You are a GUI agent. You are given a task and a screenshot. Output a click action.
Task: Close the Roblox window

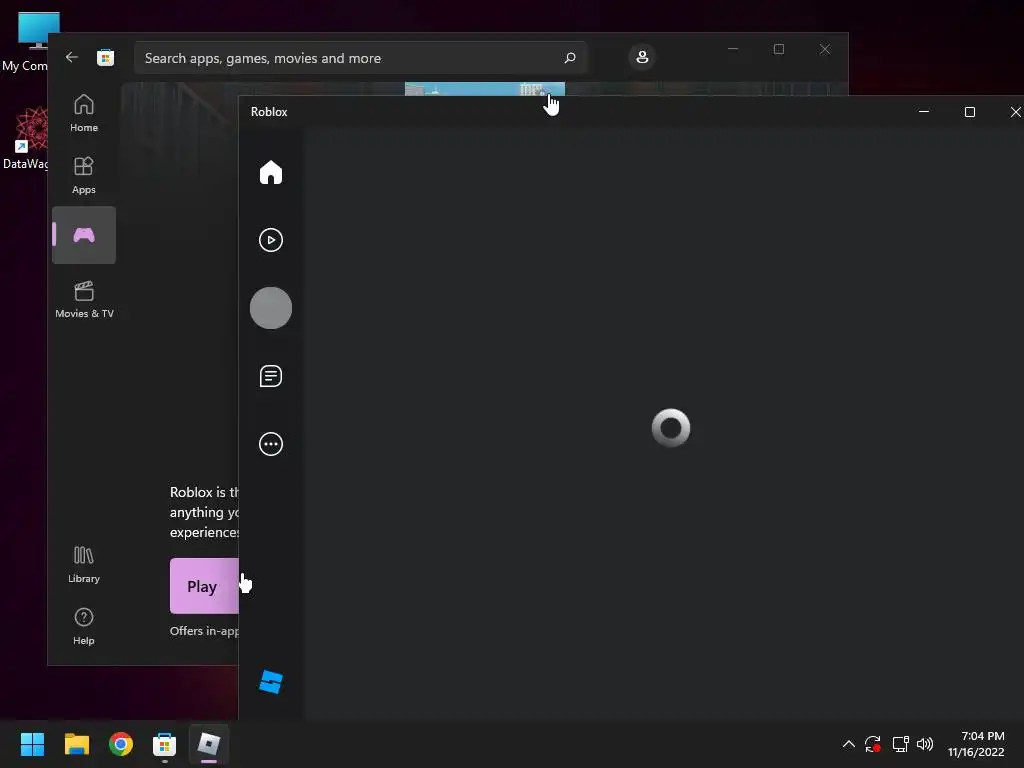click(1014, 112)
